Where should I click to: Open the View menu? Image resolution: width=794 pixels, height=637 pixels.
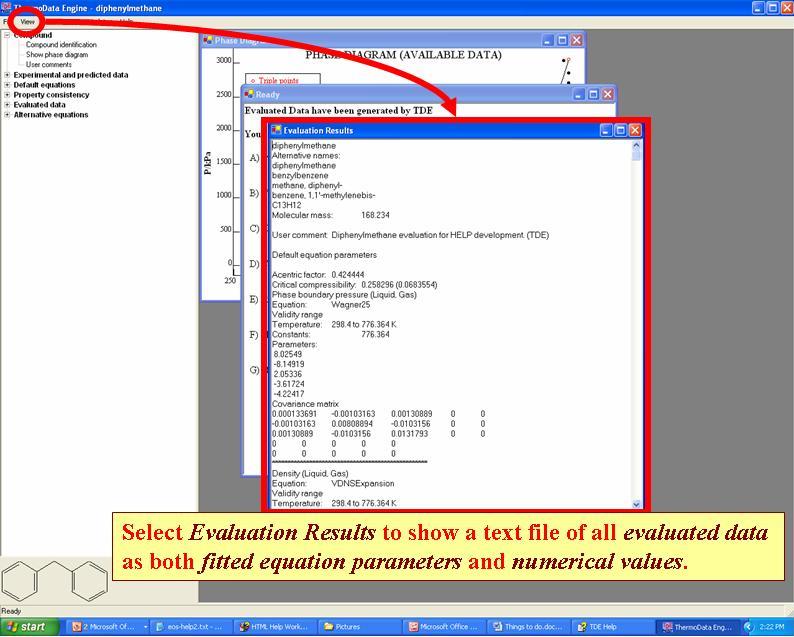pos(27,21)
